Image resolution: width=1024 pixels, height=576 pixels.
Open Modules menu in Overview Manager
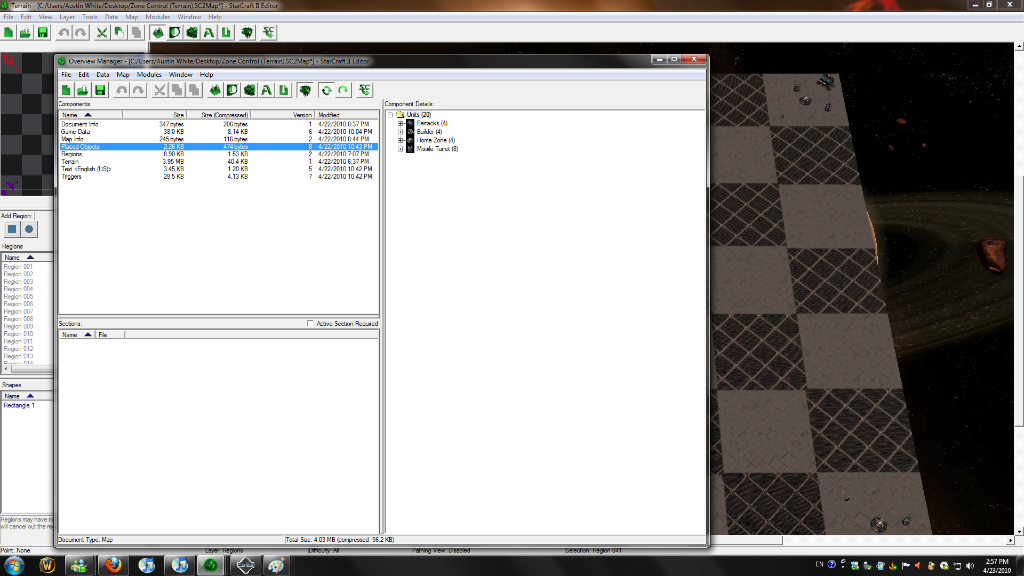click(x=149, y=74)
